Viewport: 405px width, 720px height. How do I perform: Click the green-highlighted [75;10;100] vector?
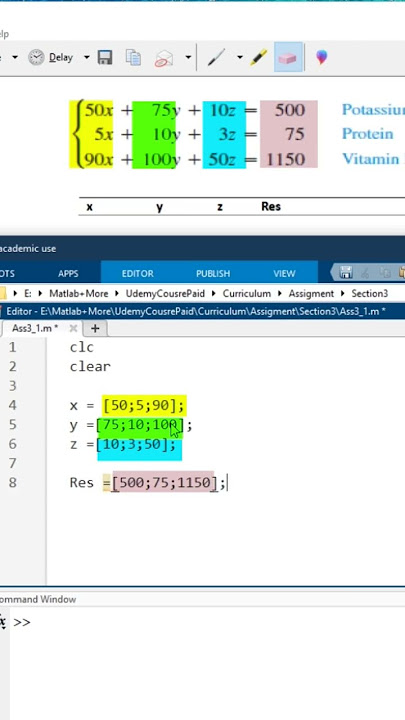(x=140, y=425)
